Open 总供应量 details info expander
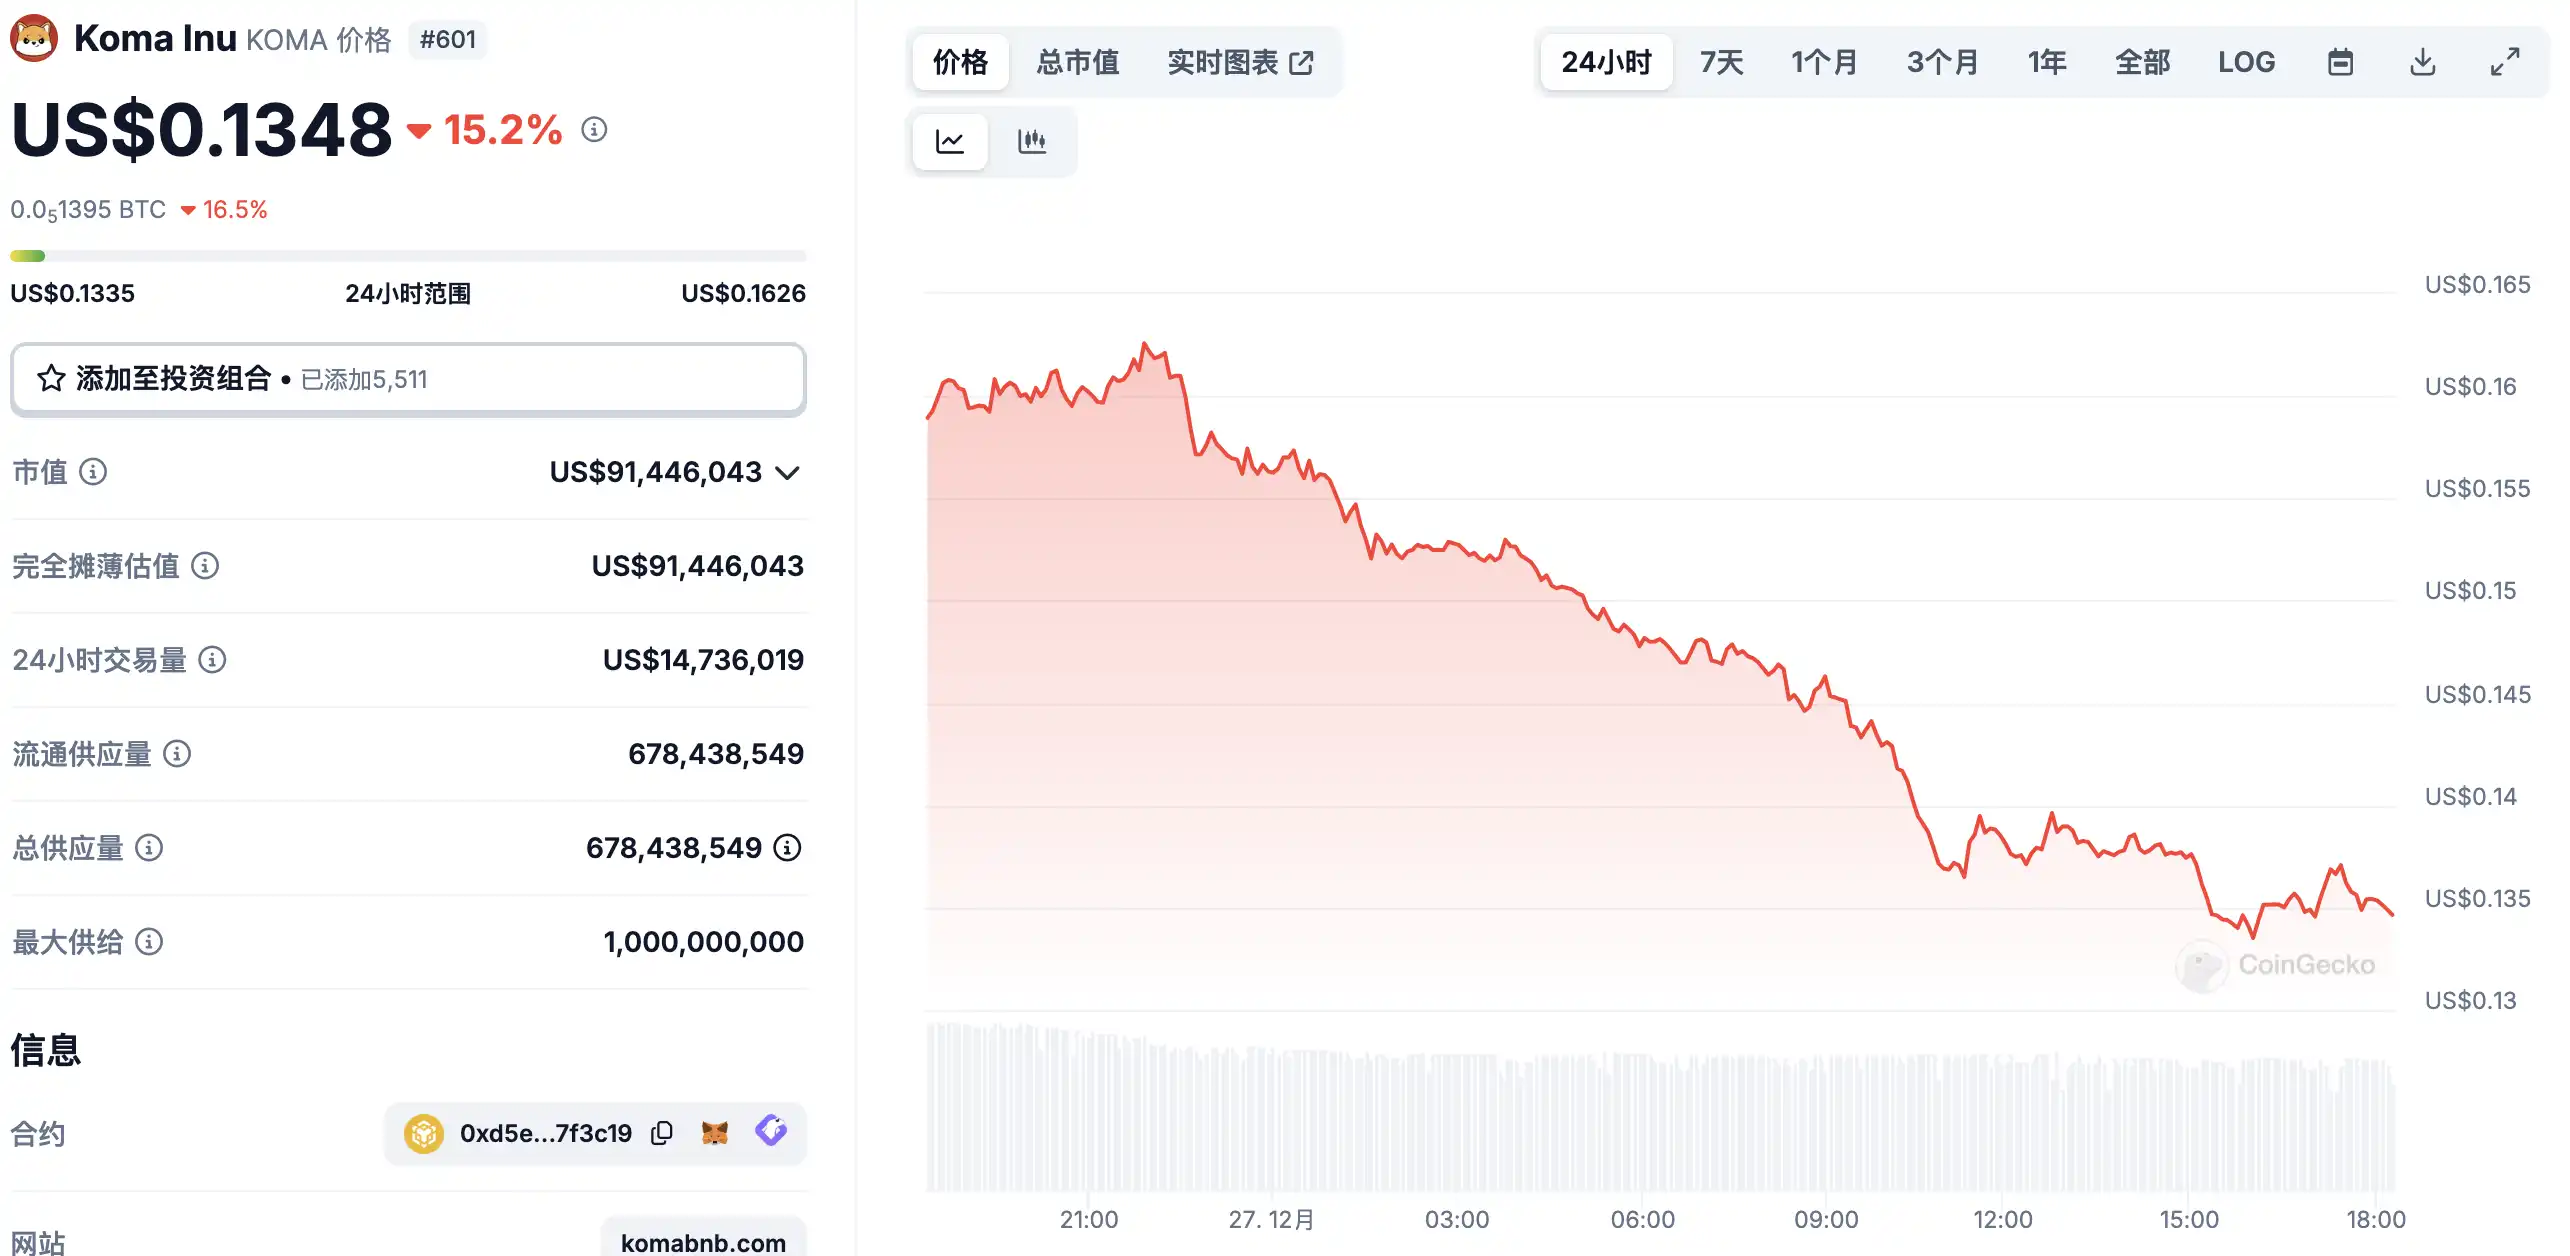Image resolution: width=2570 pixels, height=1256 pixels. click(788, 848)
